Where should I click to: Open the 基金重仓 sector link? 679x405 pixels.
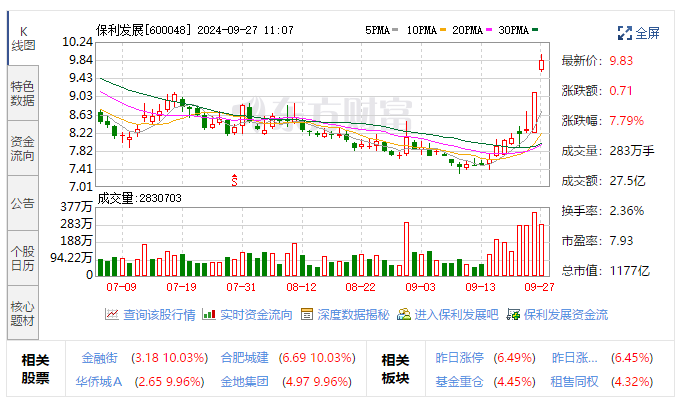[x=459, y=381]
